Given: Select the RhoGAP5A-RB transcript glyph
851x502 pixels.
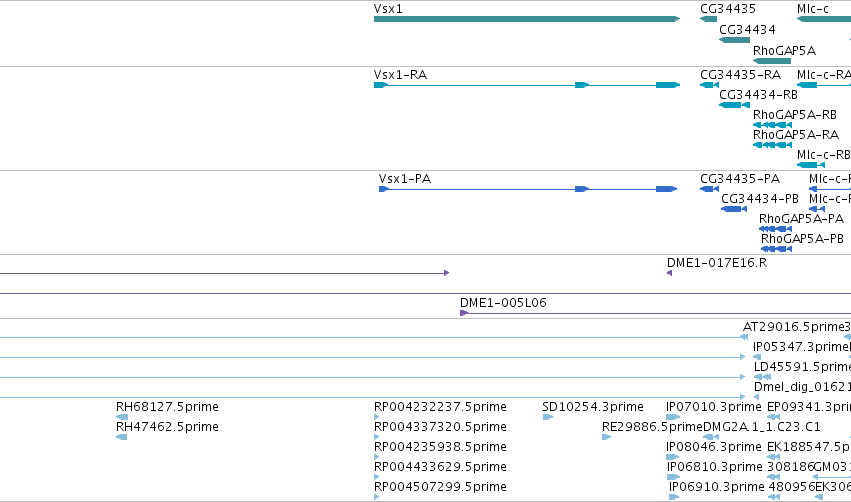Looking at the screenshot, I should click(x=772, y=125).
